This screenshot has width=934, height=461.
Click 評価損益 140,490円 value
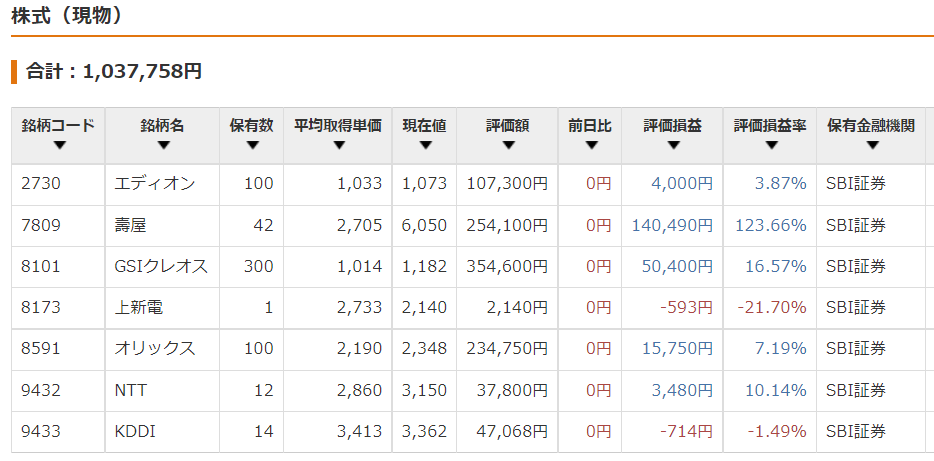click(672, 225)
